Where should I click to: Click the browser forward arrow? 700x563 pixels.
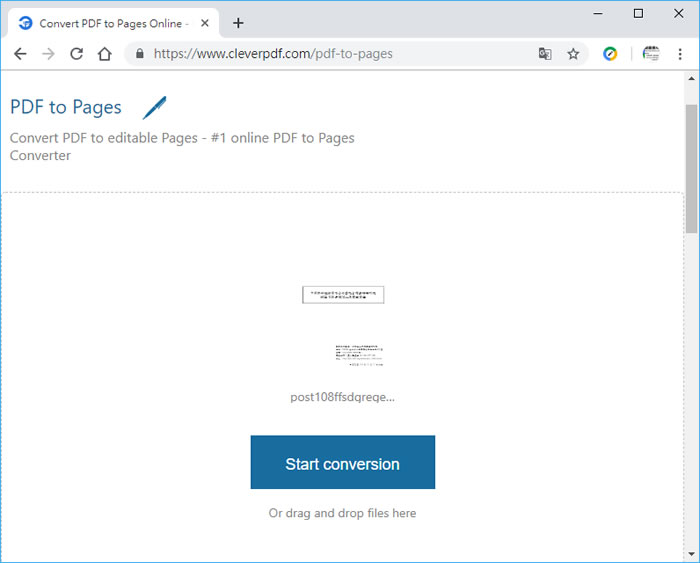[x=48, y=54]
